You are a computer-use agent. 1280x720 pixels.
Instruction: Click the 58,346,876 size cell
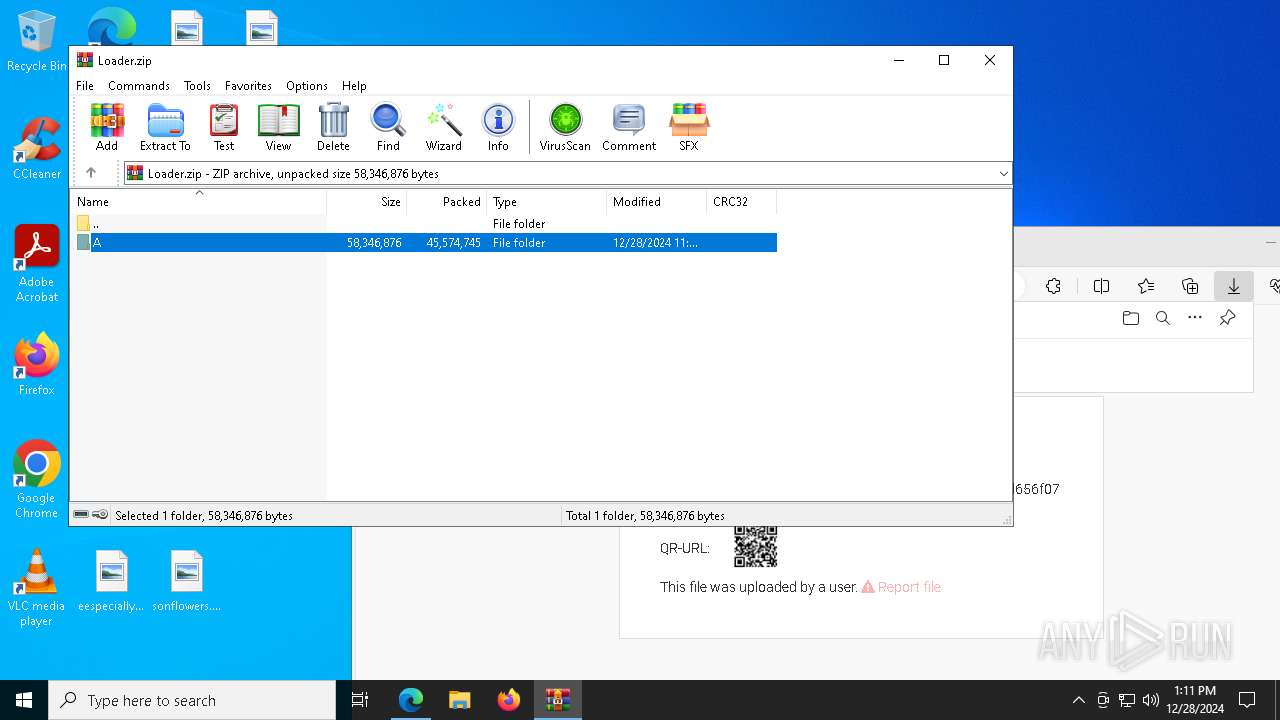pyautogui.click(x=374, y=243)
